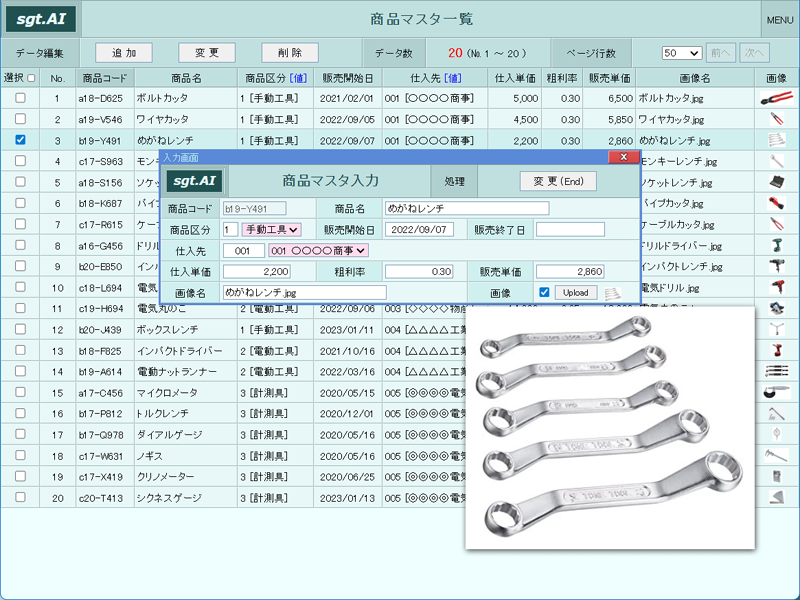Open row 18 caliper thumbnail
This screenshot has width=800, height=600.
(776, 456)
